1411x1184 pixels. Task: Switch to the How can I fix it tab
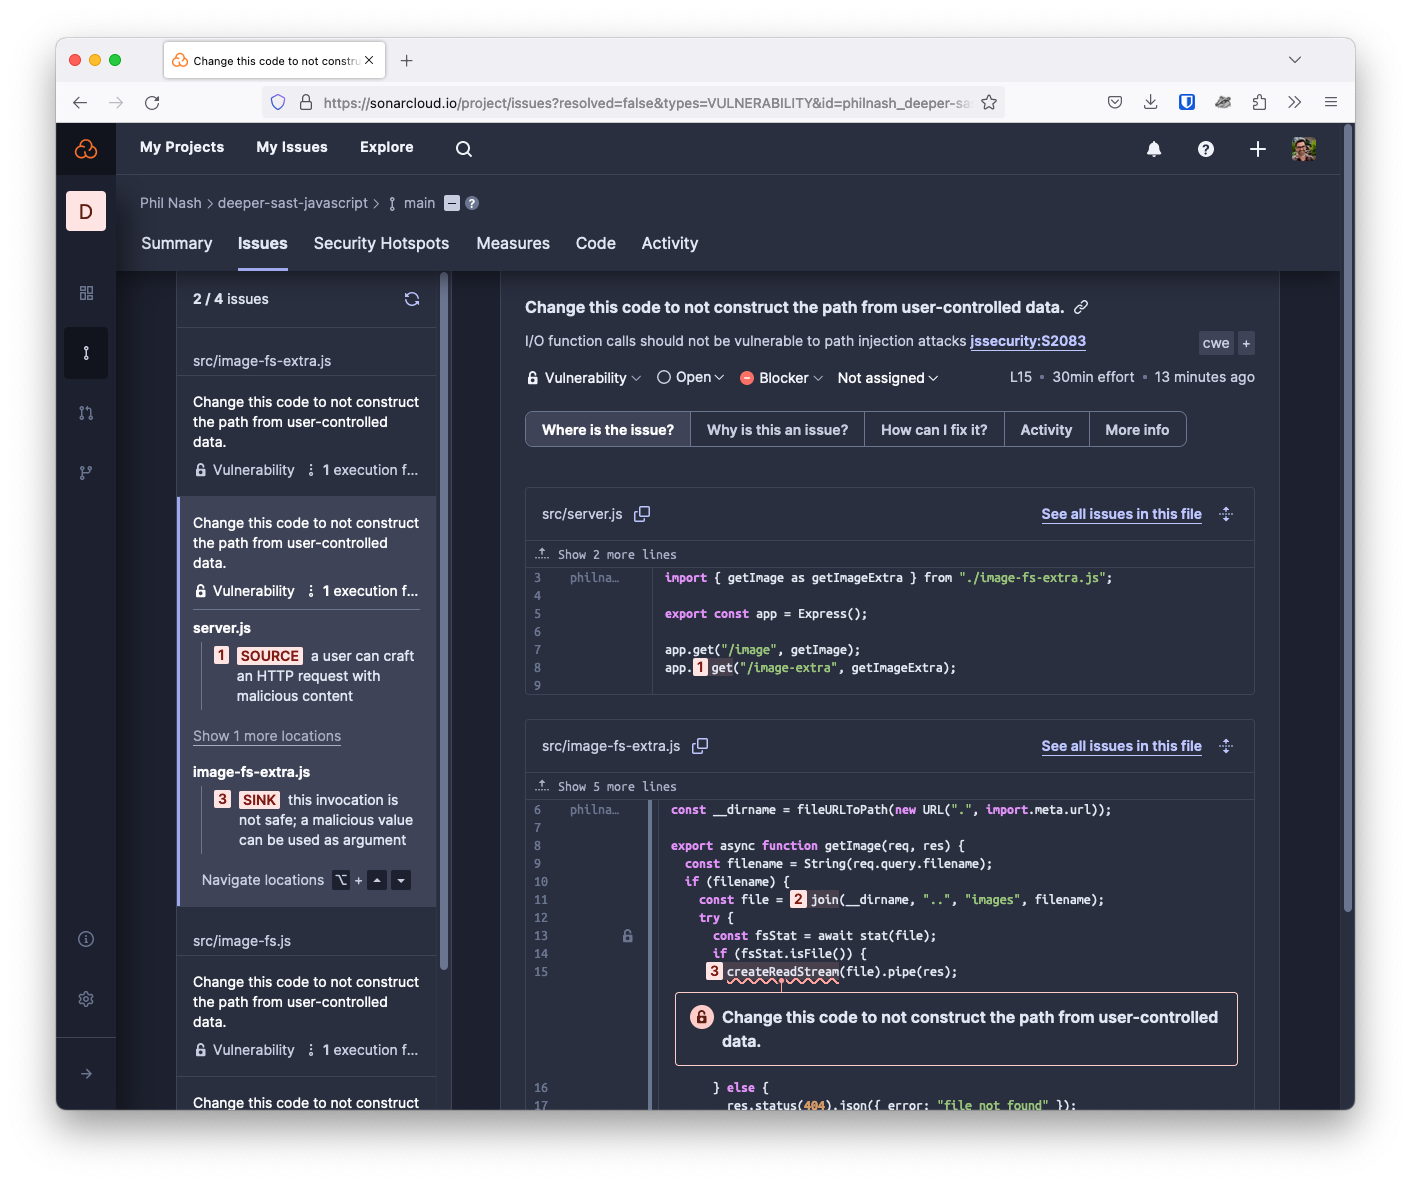[933, 429]
